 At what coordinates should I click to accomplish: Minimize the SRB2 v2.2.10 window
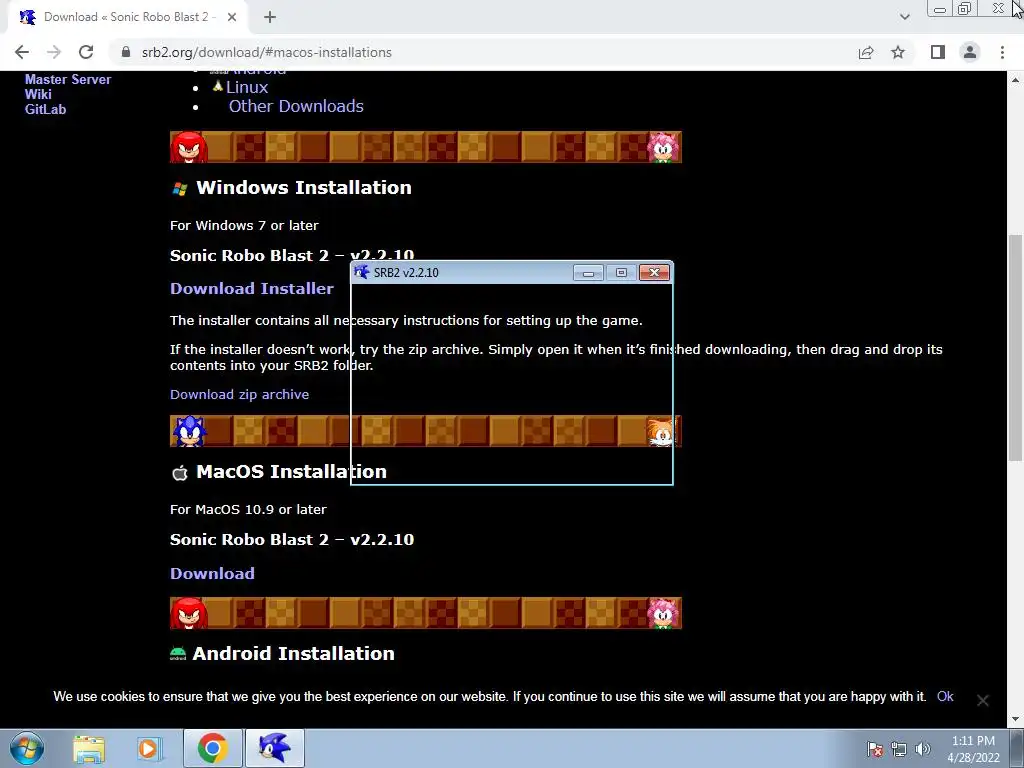pos(588,272)
